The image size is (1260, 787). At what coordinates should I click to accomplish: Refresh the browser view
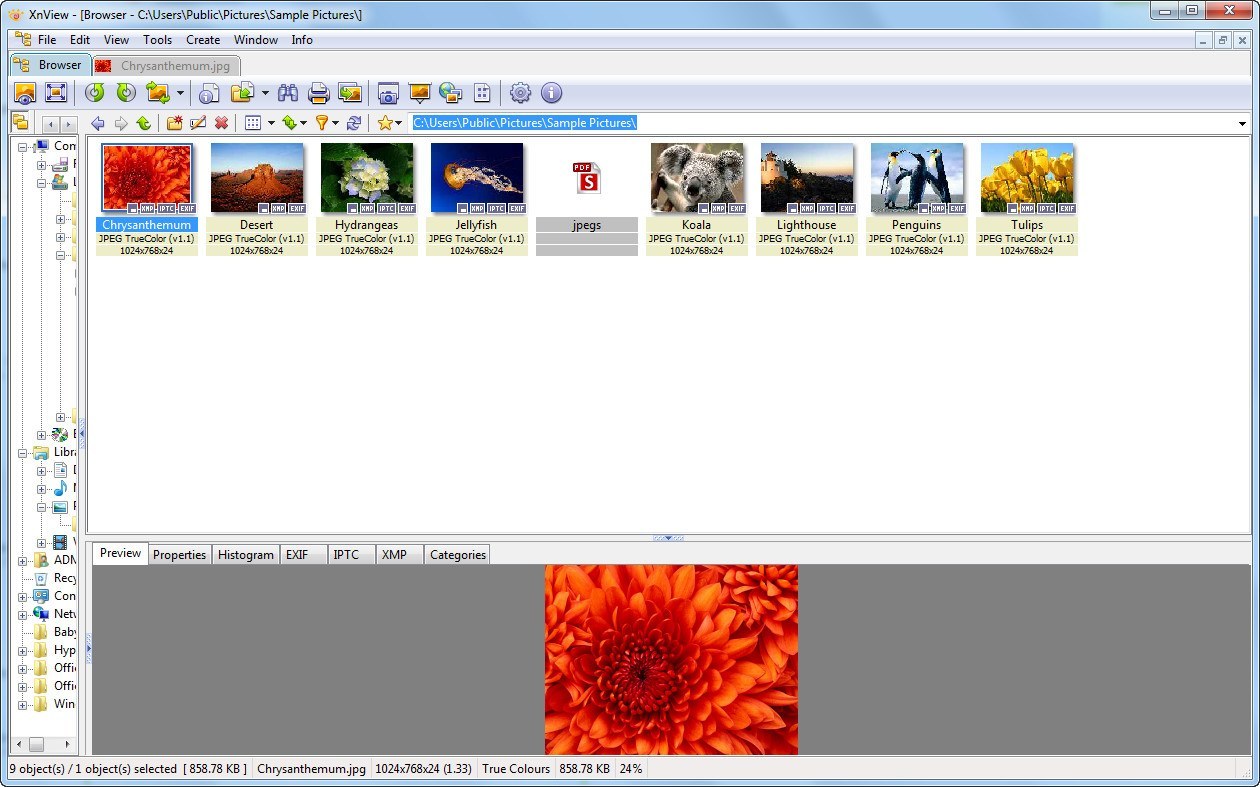pyautogui.click(x=354, y=122)
